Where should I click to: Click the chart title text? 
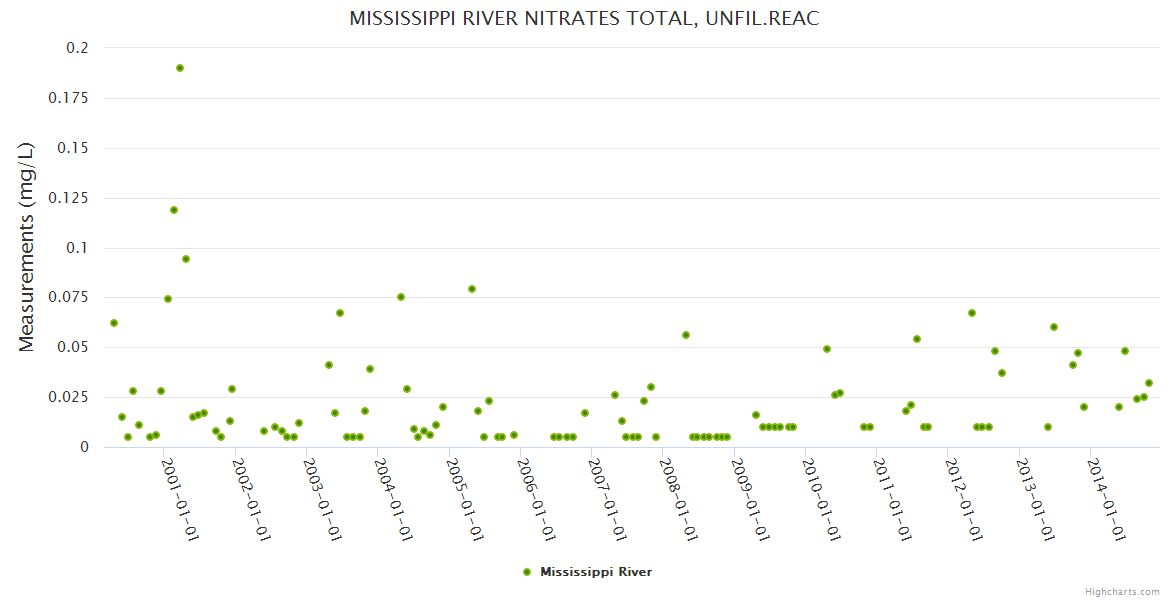click(584, 19)
